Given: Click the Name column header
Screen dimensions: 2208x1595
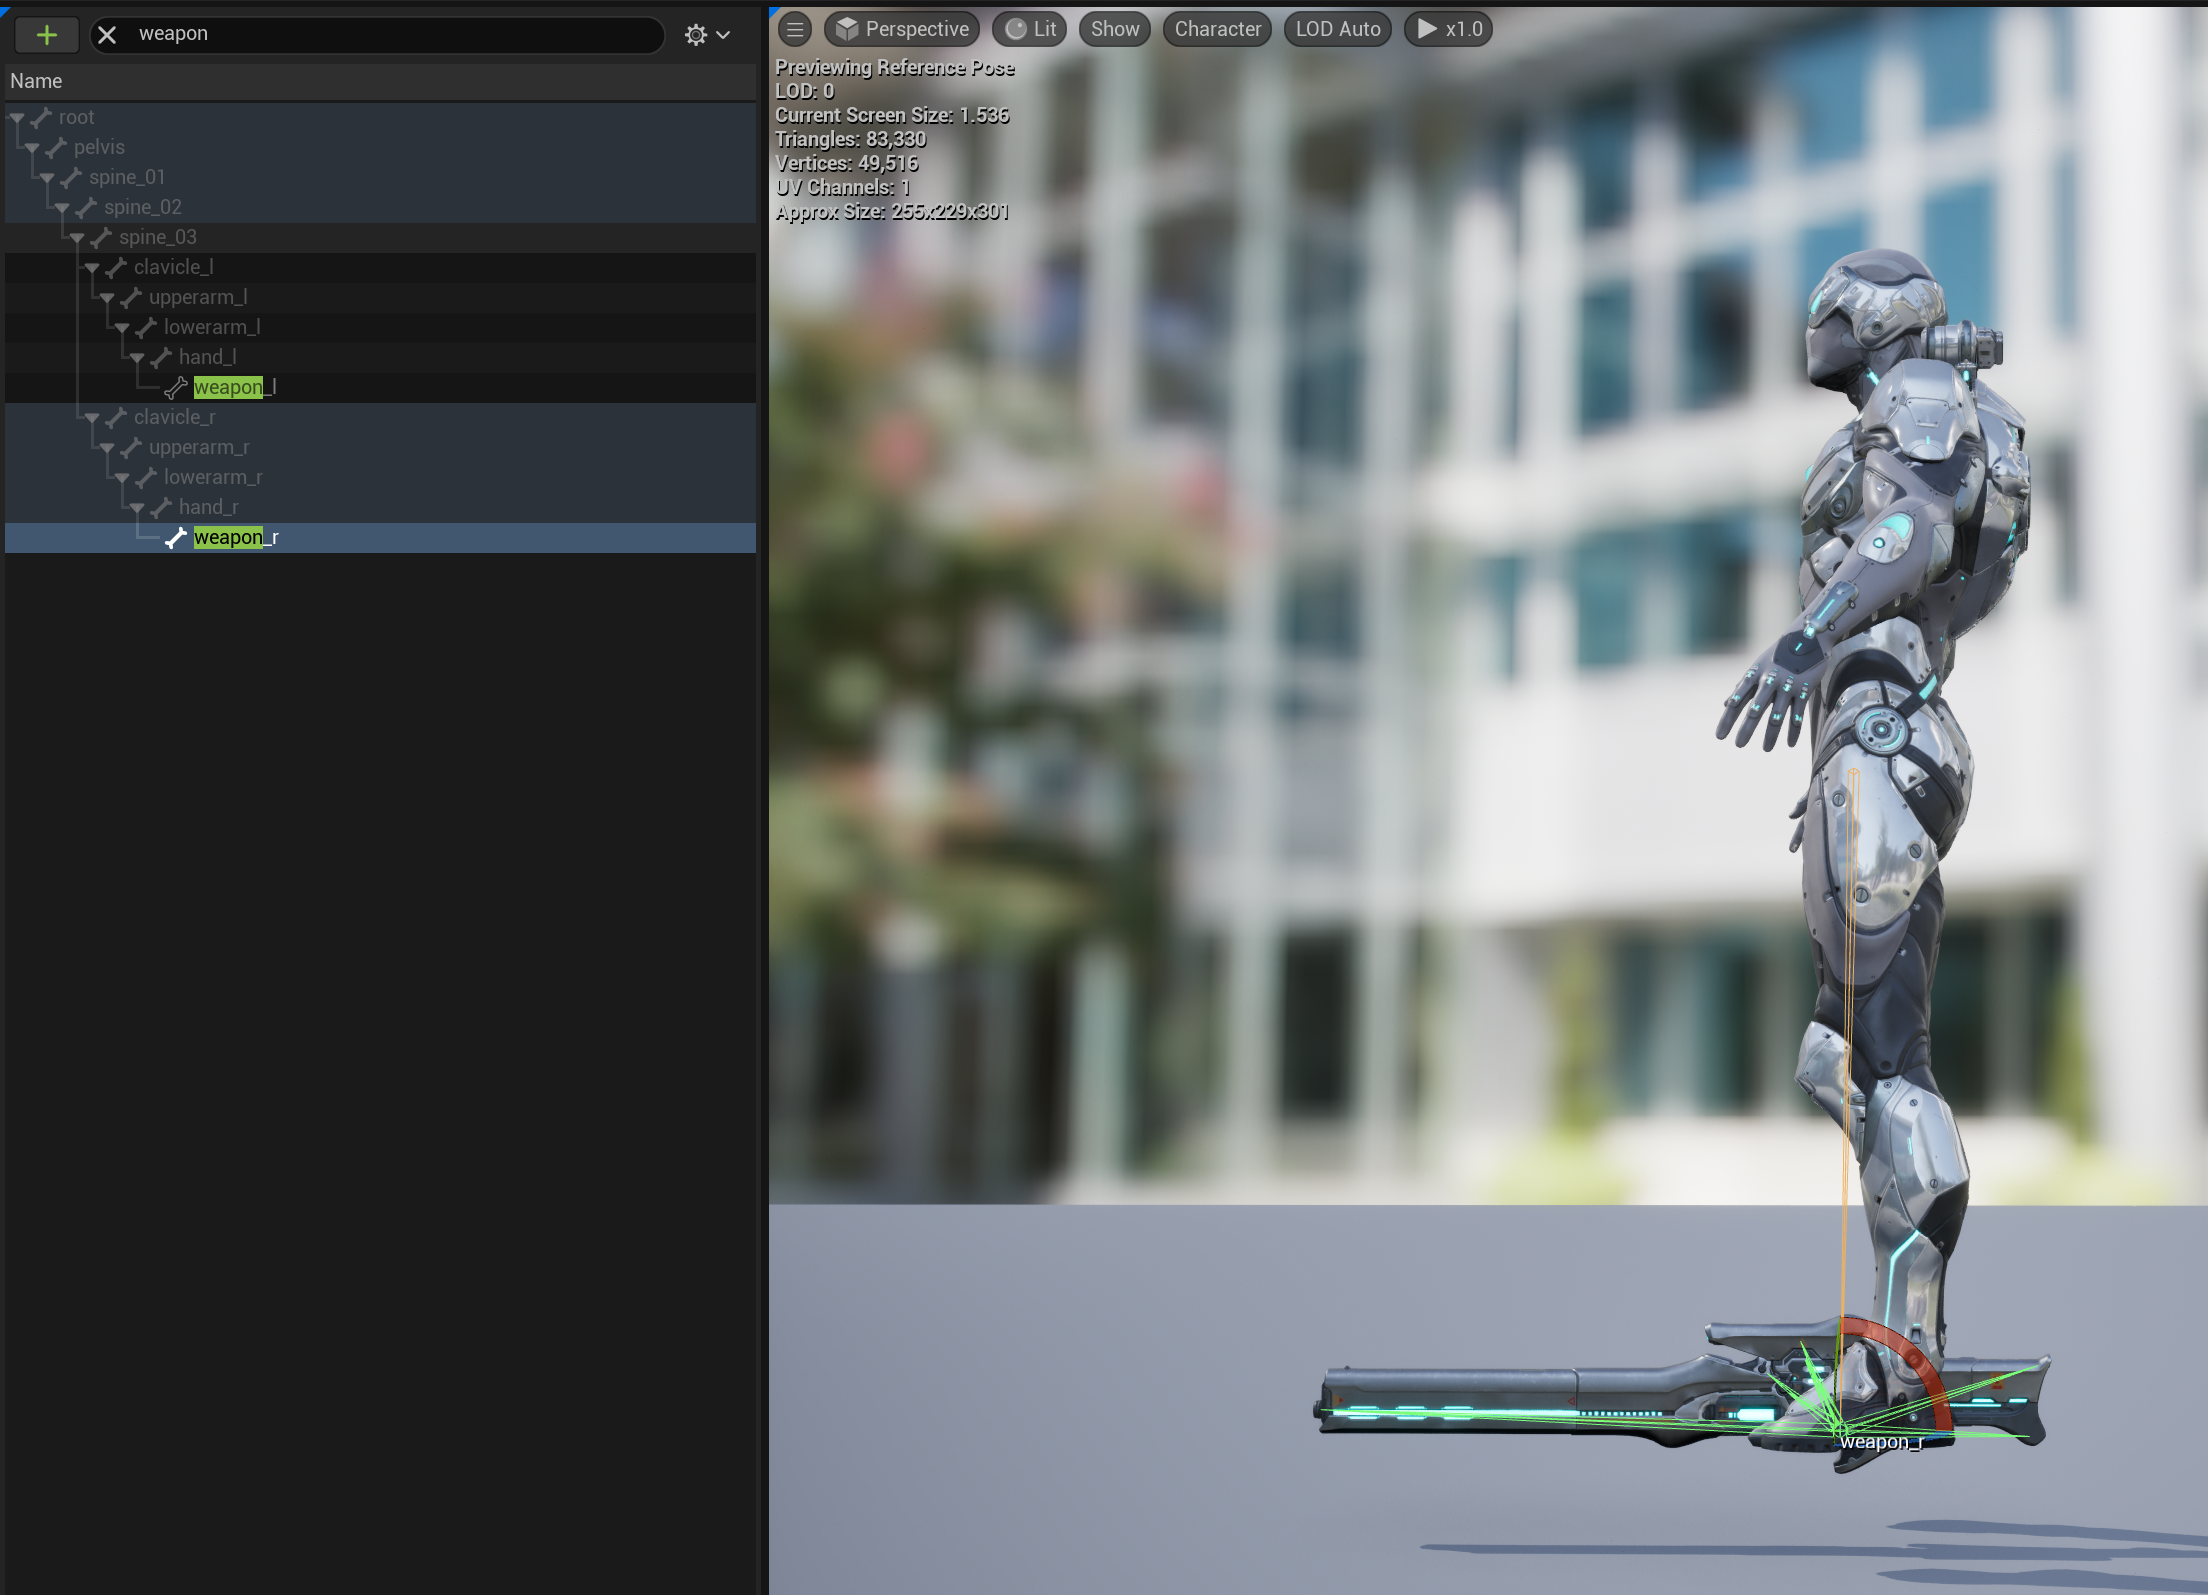Looking at the screenshot, I should tap(36, 81).
